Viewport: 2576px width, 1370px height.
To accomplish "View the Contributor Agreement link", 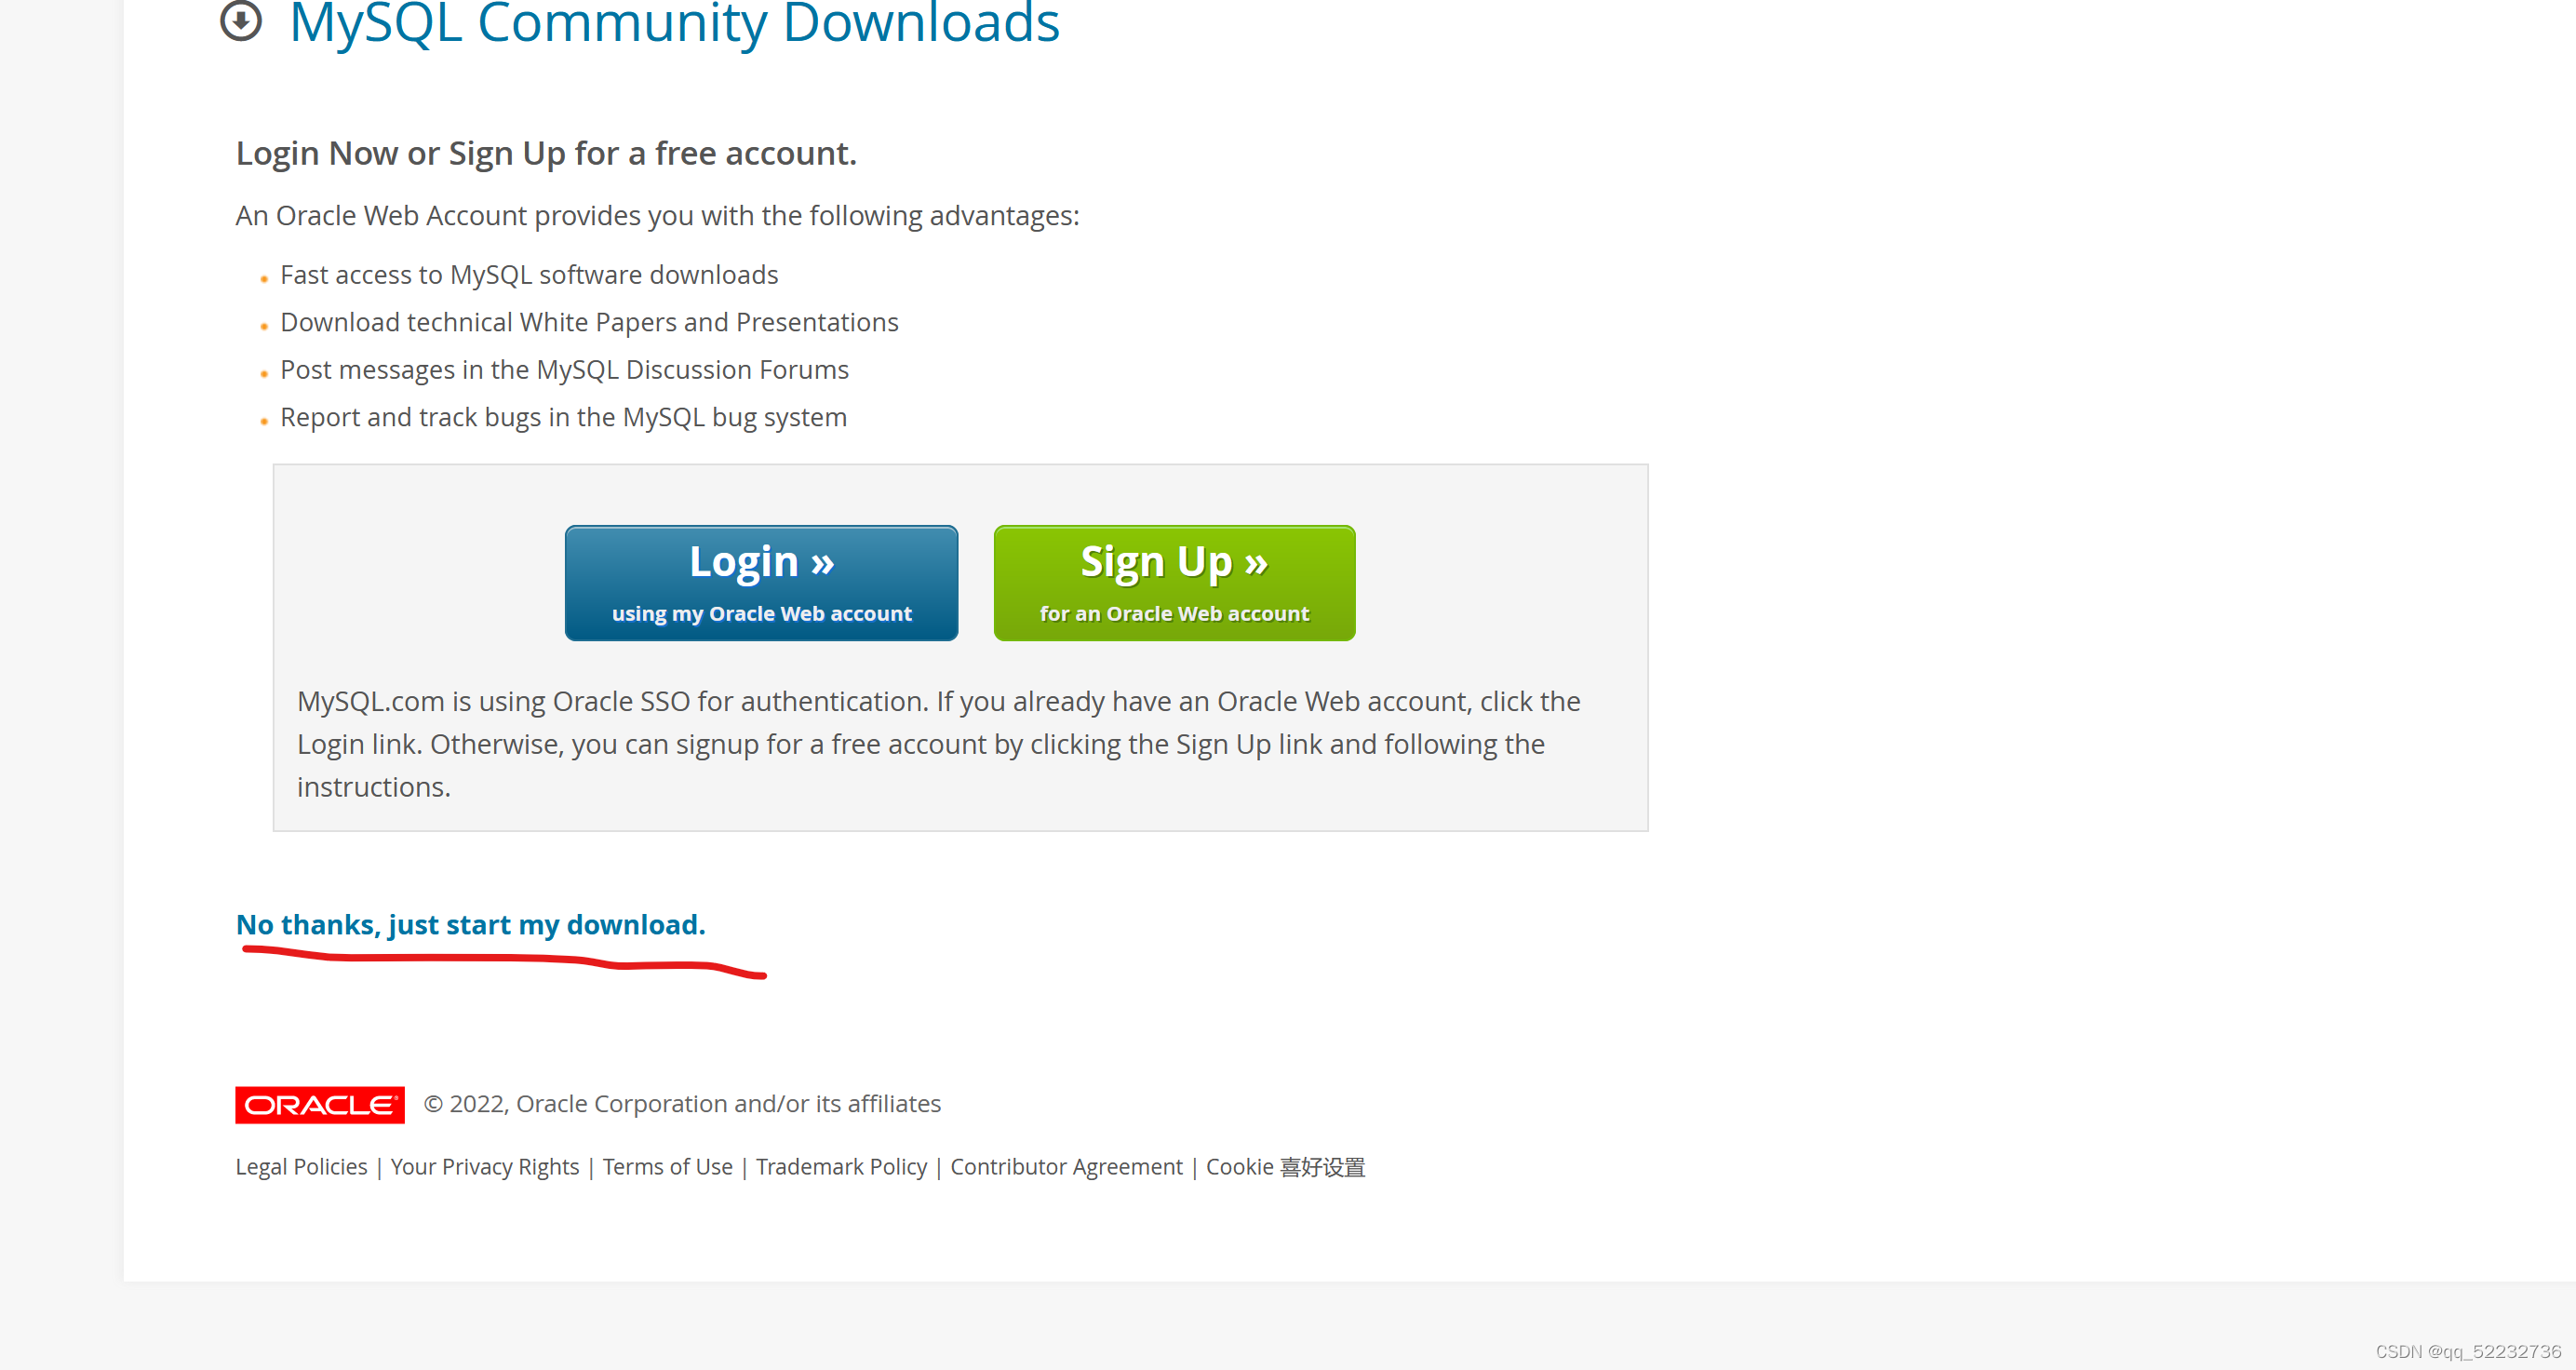I will tap(1066, 1167).
